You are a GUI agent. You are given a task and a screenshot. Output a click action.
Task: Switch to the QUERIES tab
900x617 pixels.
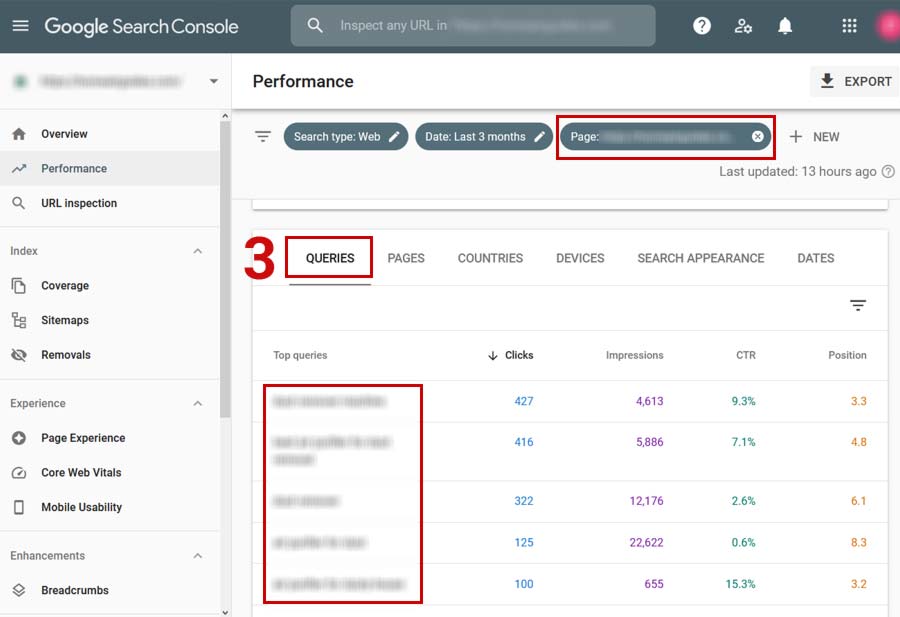click(330, 258)
